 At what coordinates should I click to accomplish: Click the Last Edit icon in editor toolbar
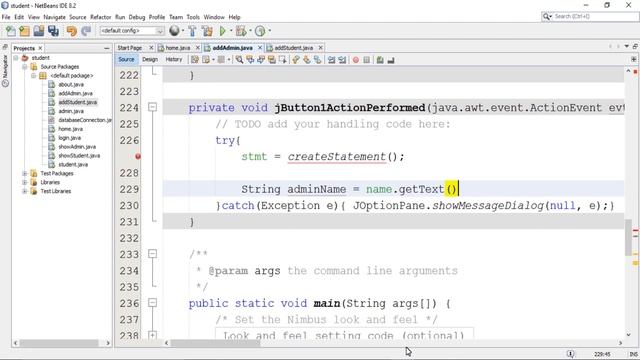coord(195,60)
